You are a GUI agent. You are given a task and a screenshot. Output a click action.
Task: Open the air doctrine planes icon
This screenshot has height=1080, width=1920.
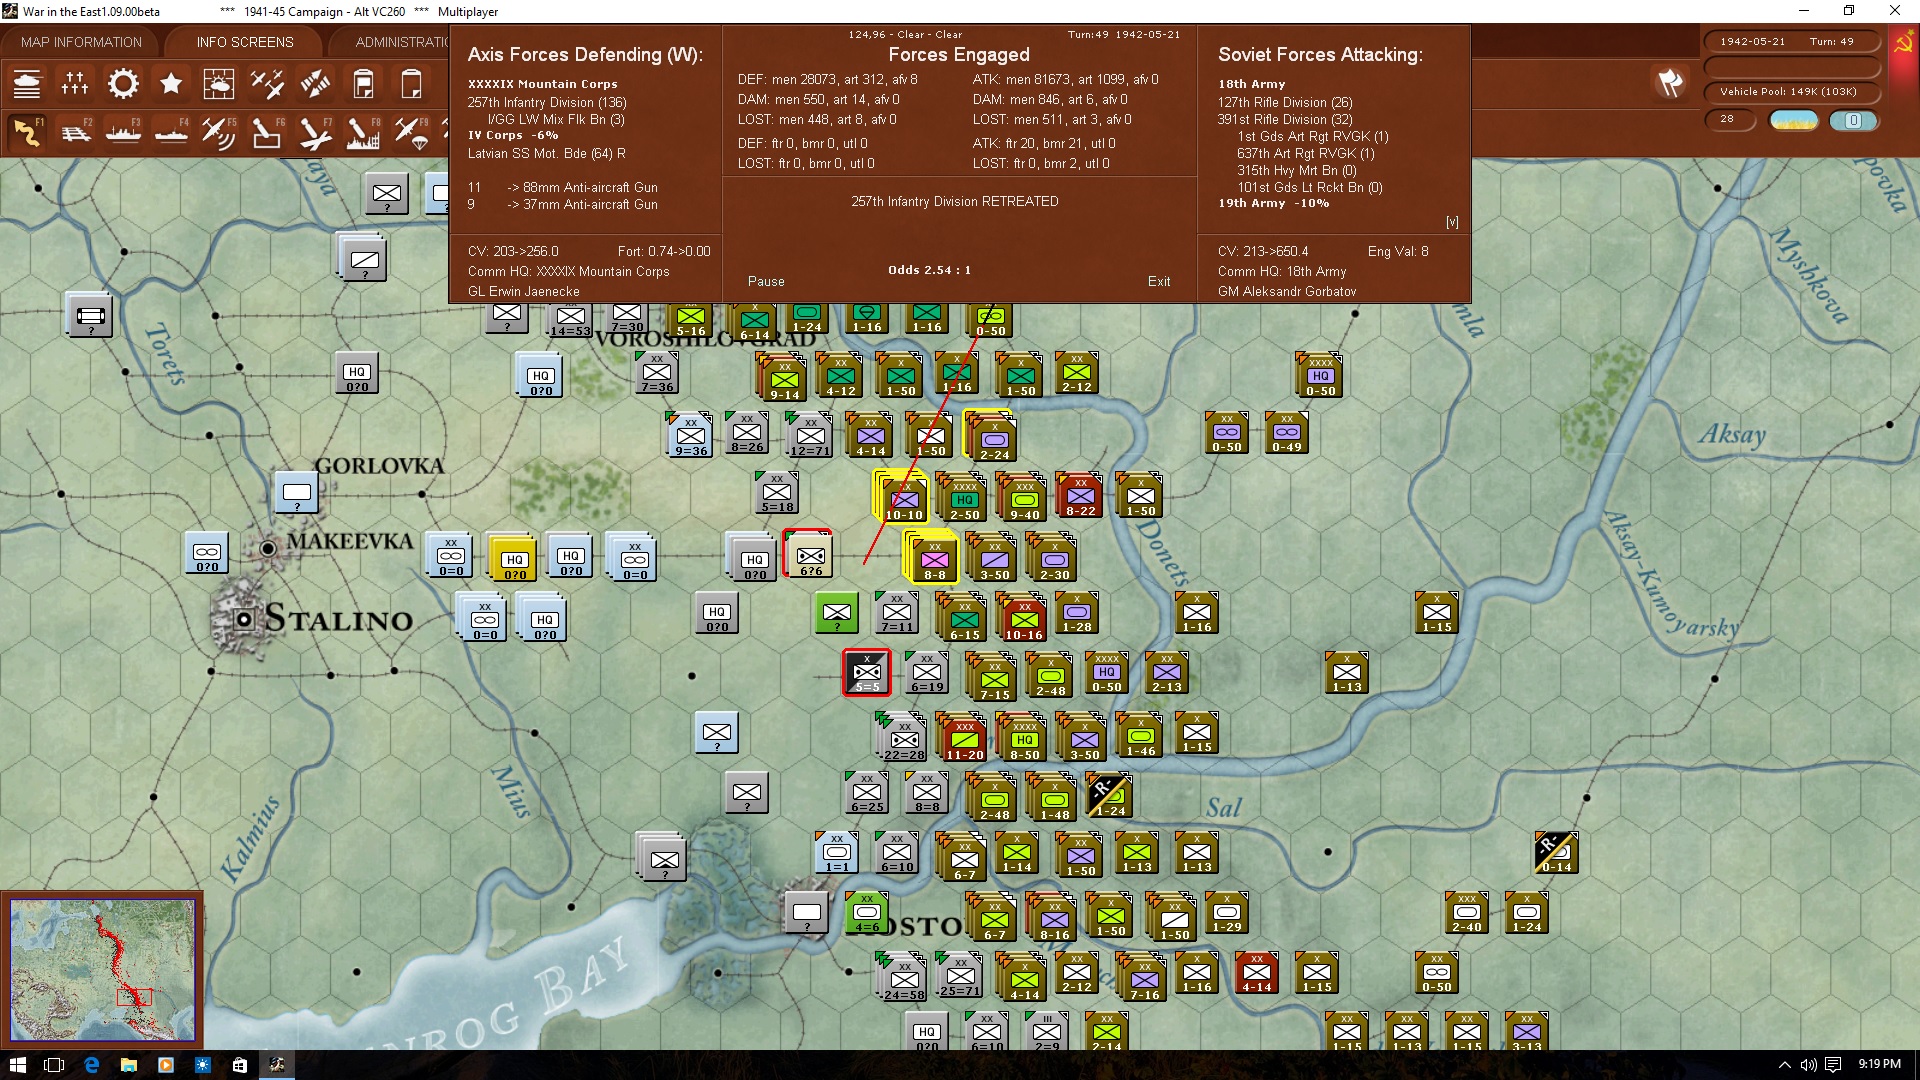(267, 84)
